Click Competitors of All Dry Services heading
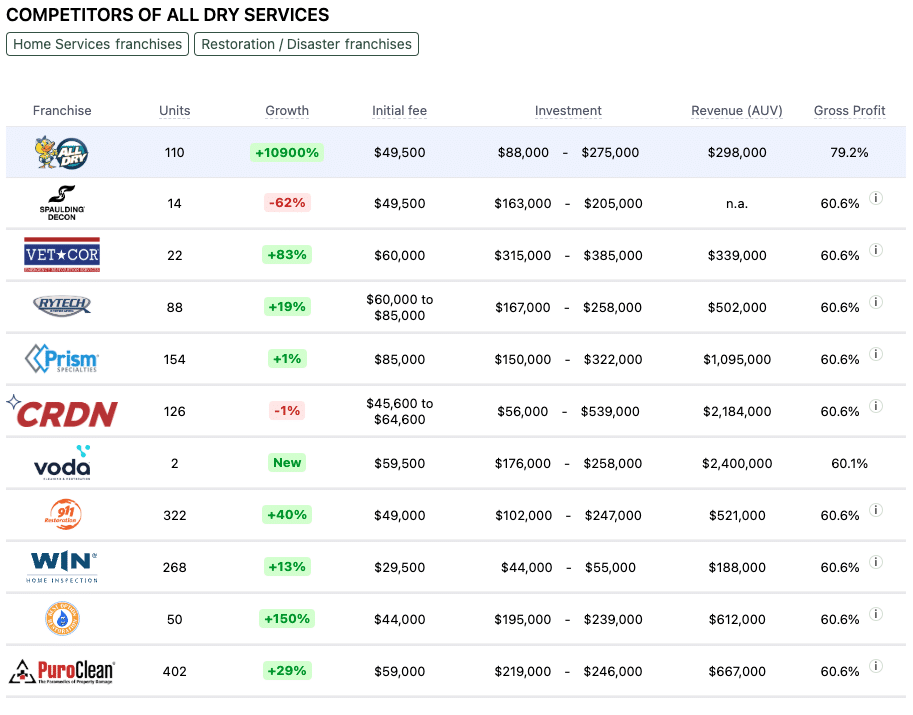This screenshot has width=913, height=715. tap(168, 15)
